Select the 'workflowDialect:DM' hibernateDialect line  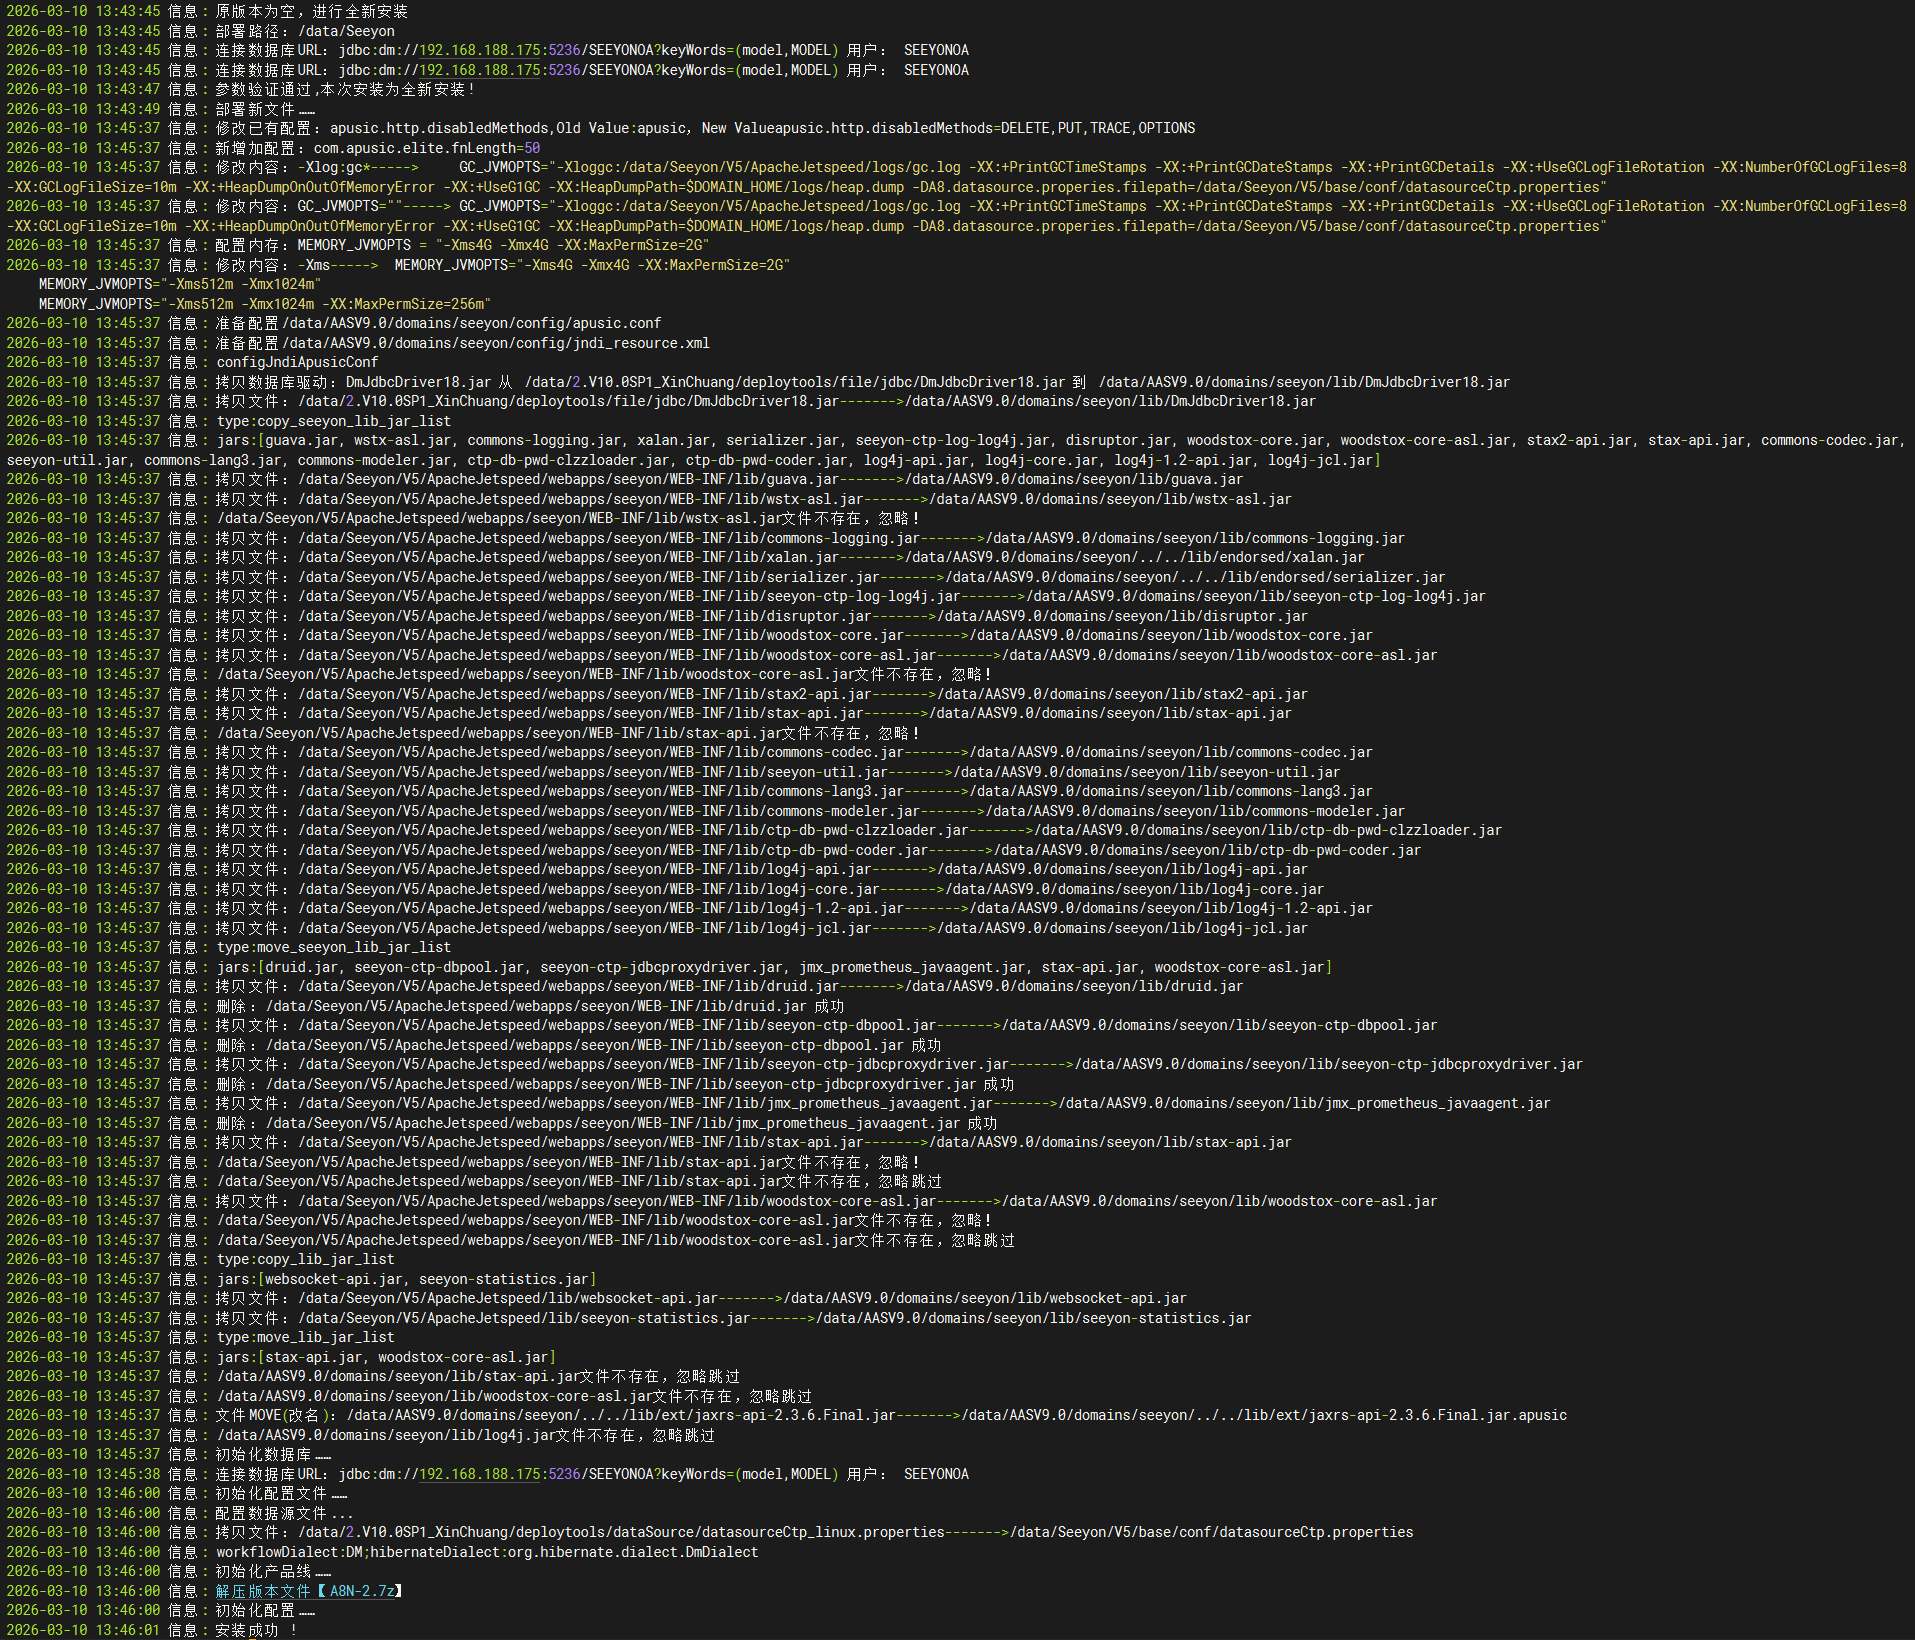click(x=487, y=1552)
